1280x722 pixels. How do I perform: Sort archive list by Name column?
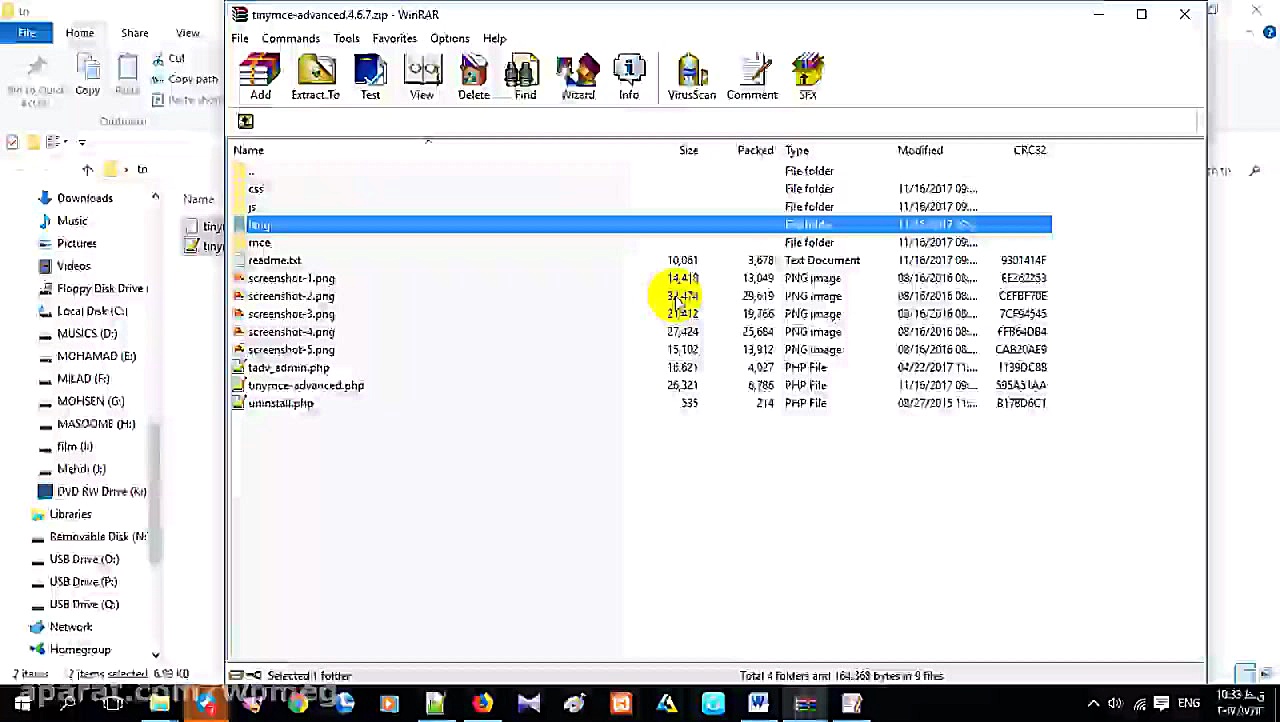tap(249, 150)
